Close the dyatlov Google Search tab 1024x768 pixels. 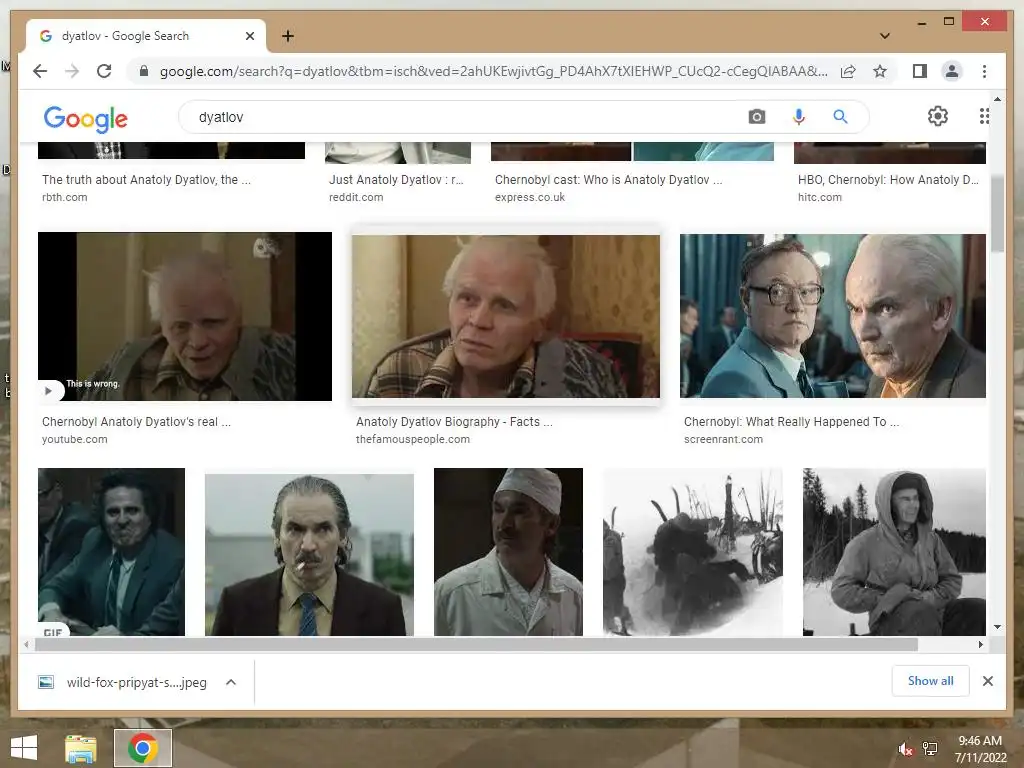tap(249, 36)
